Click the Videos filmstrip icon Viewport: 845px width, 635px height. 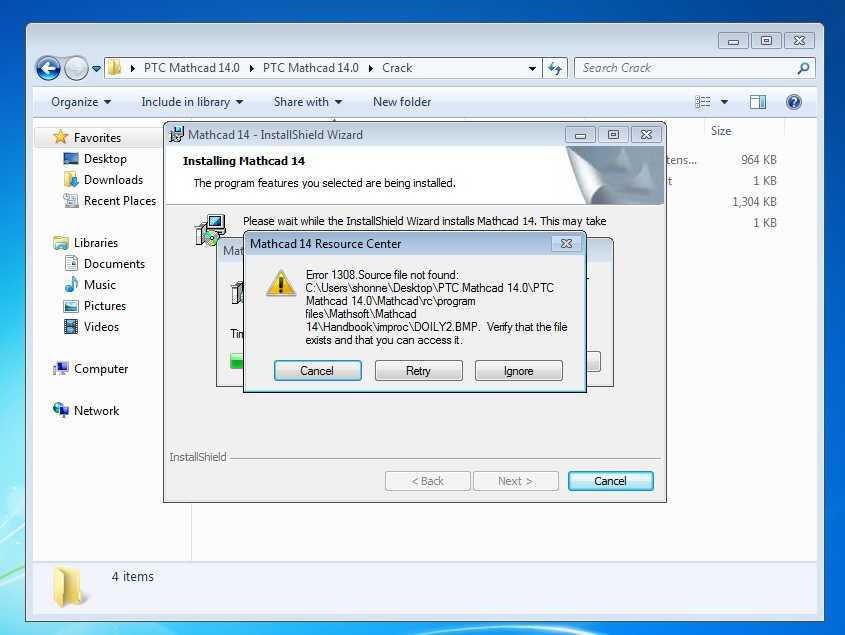[x=71, y=327]
